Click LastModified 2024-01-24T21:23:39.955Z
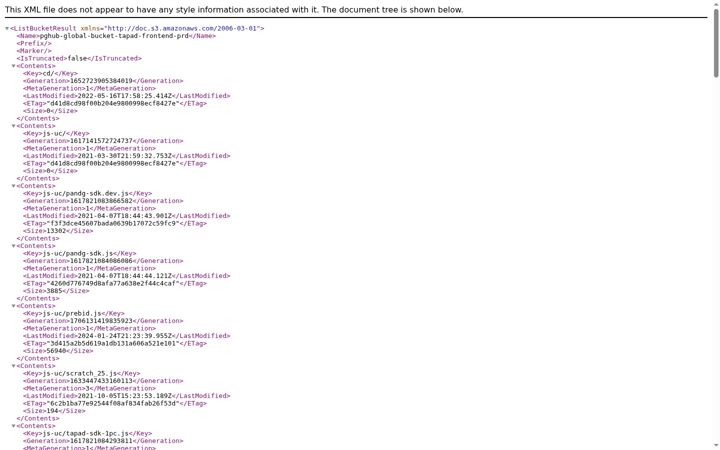 (x=125, y=336)
